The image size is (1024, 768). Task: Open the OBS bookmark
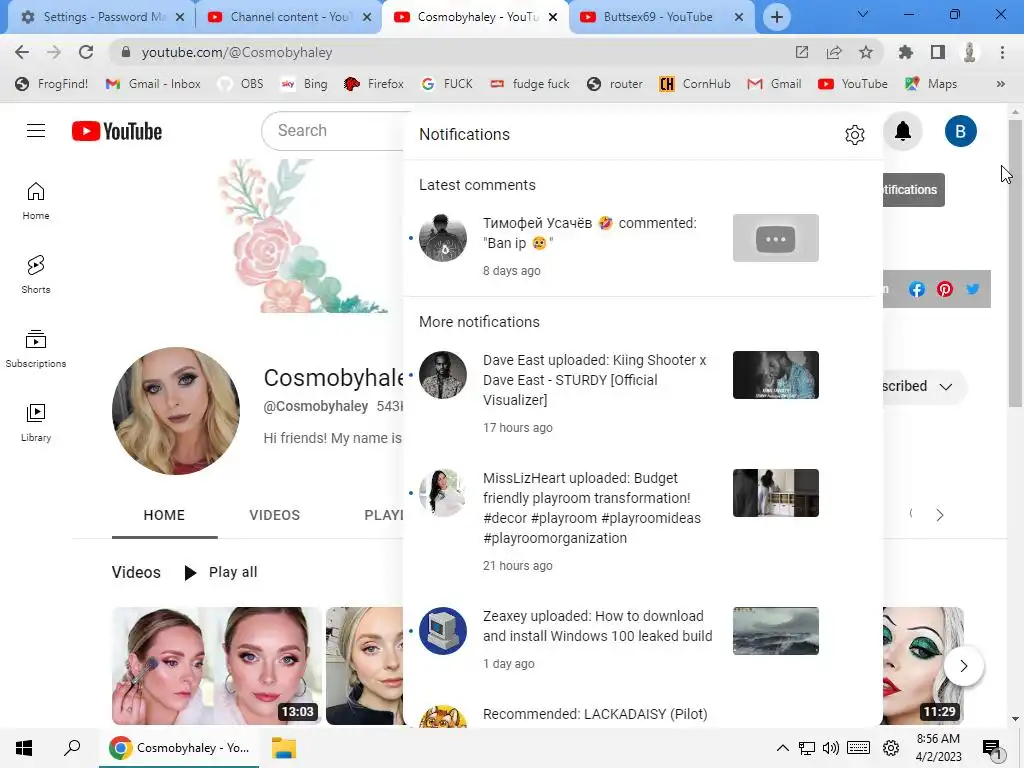click(x=241, y=84)
